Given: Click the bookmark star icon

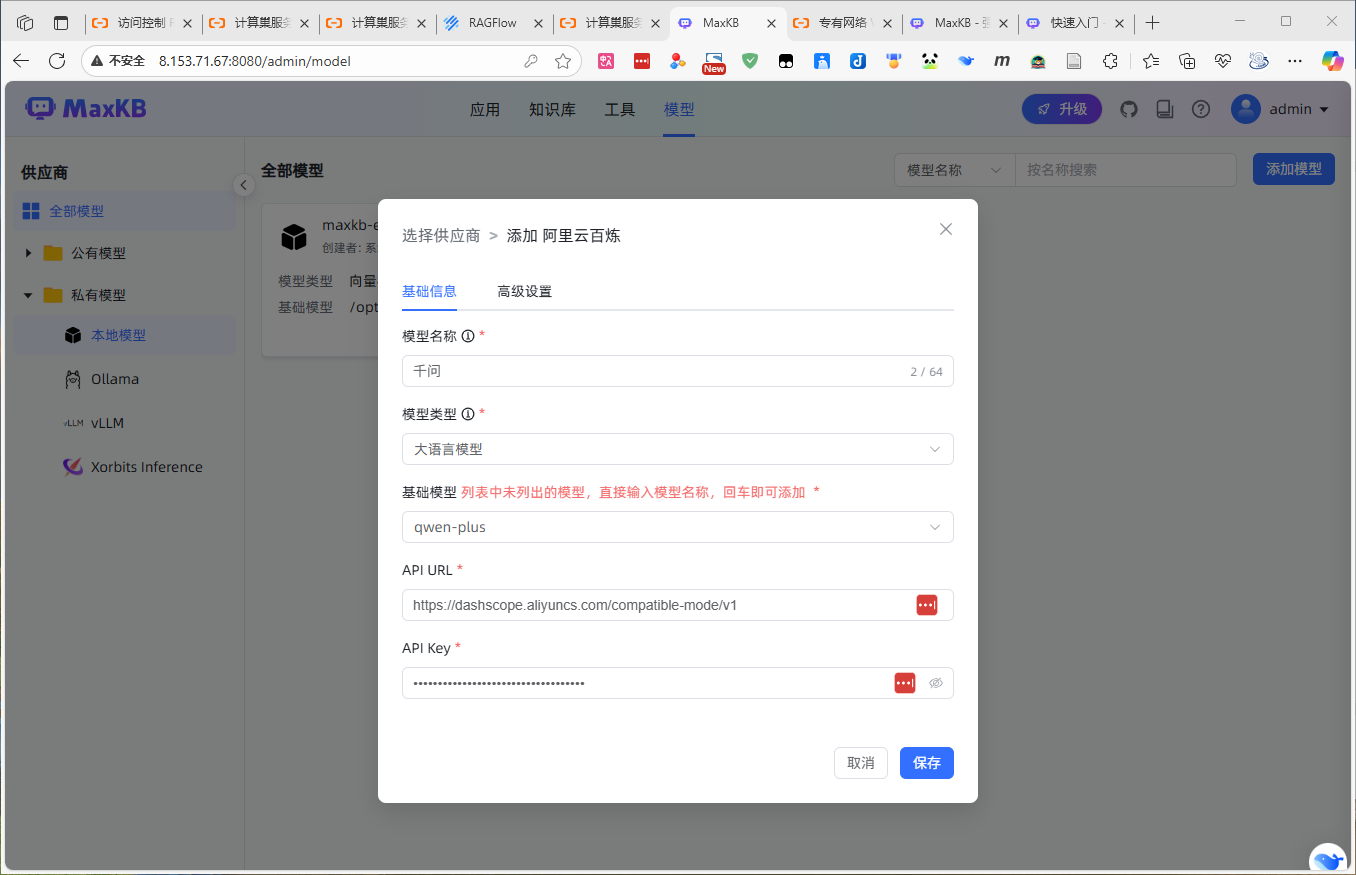Looking at the screenshot, I should (x=563, y=61).
